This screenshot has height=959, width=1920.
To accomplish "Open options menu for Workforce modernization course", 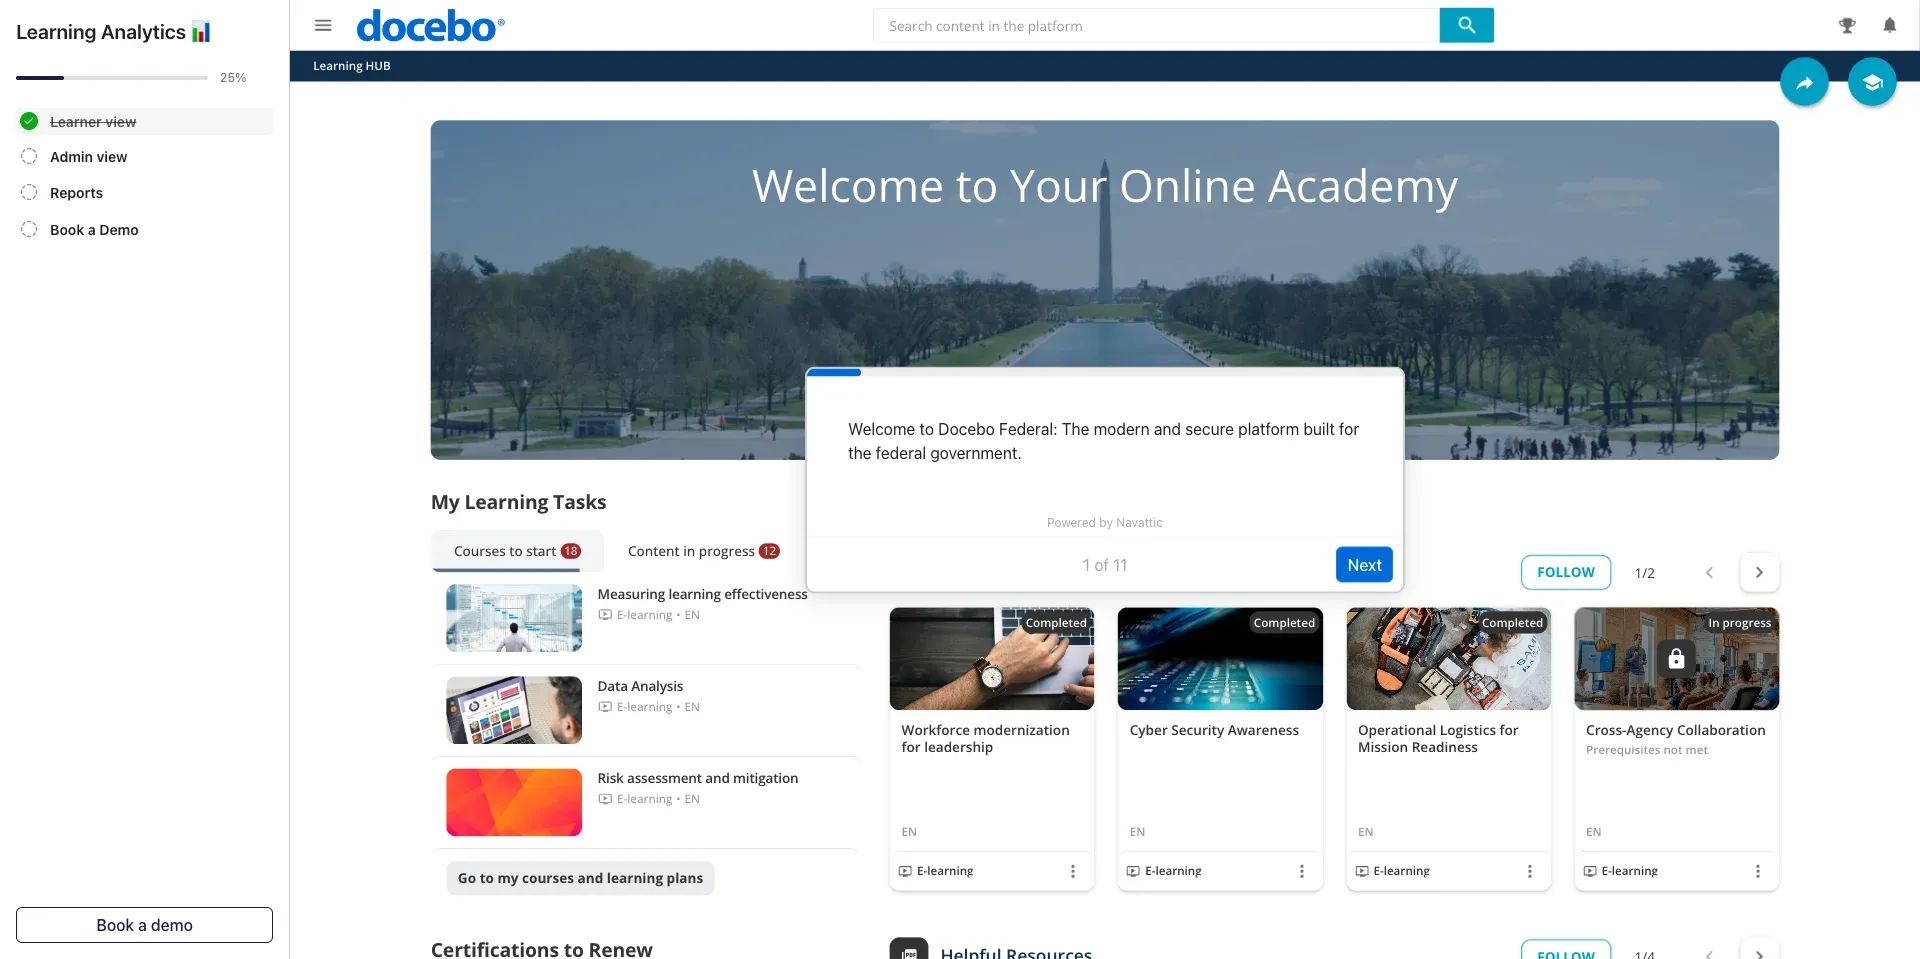I will (x=1073, y=871).
